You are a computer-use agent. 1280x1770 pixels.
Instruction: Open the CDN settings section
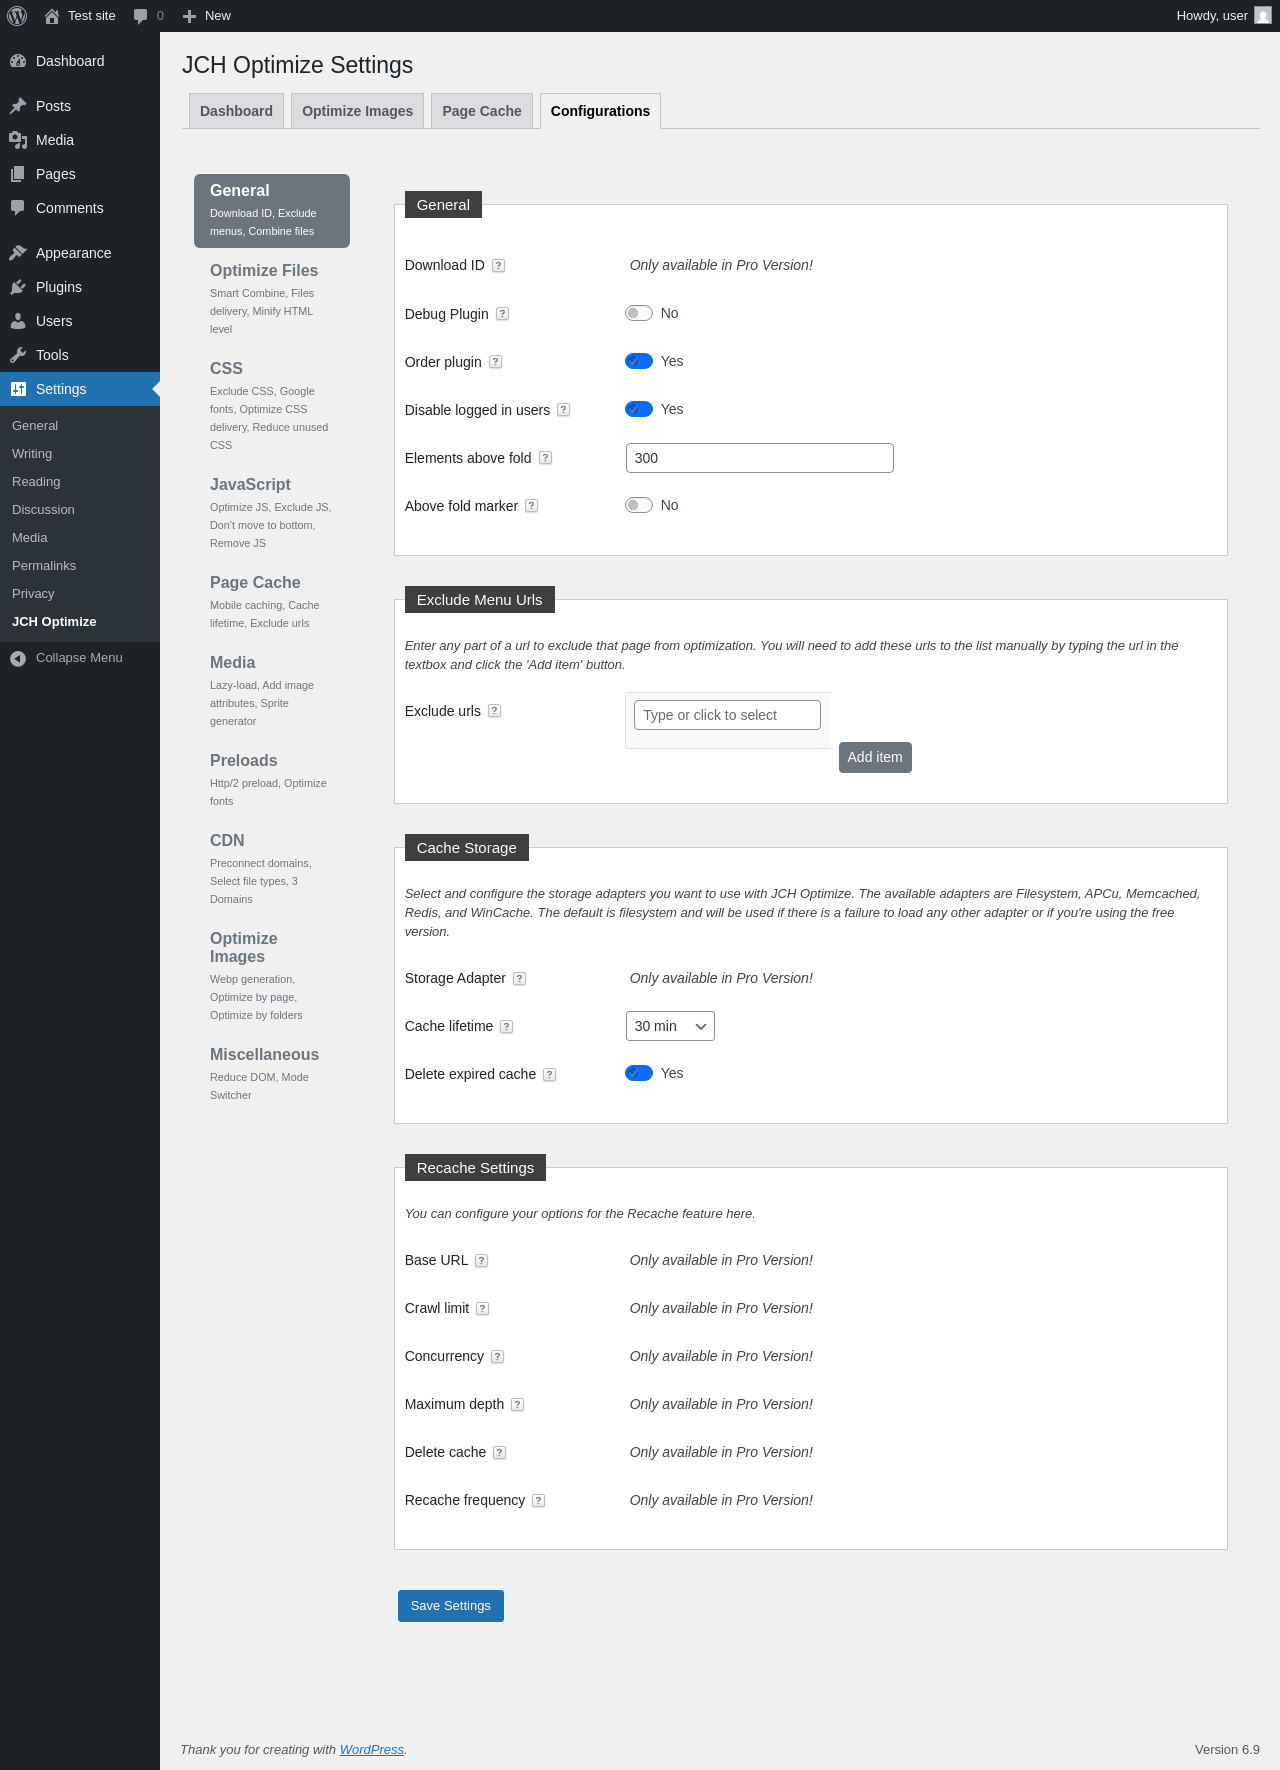(272, 868)
